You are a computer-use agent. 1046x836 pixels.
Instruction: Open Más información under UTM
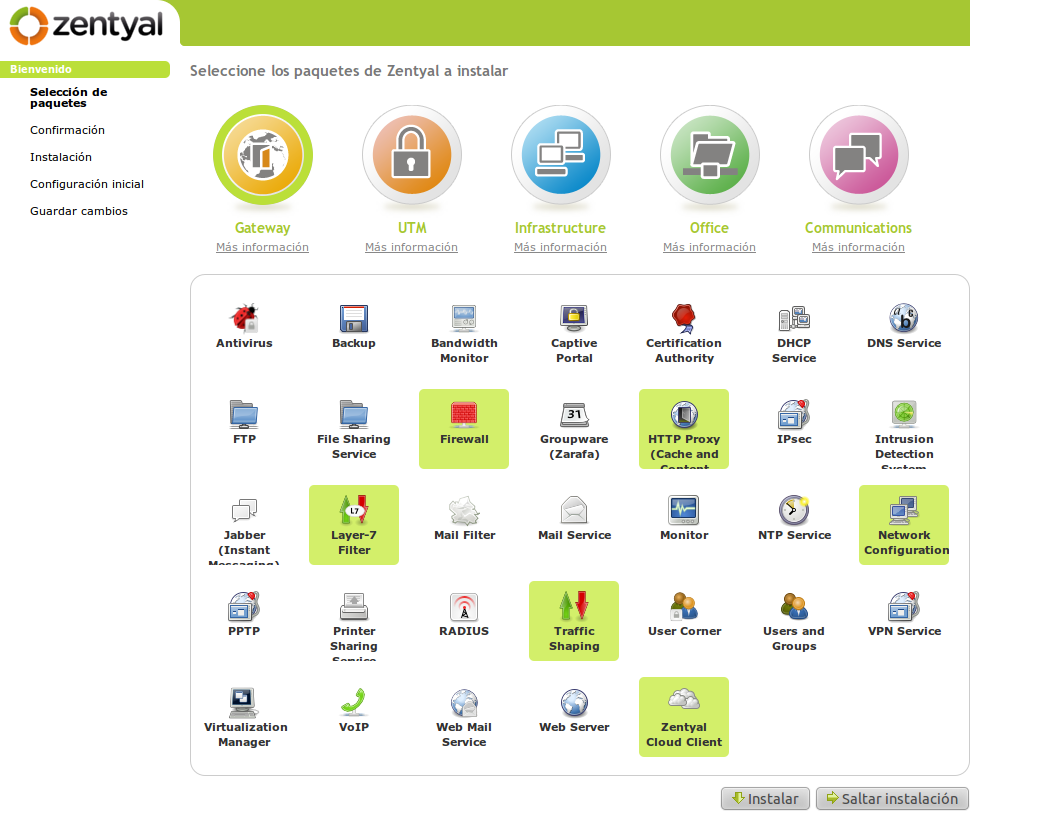(x=411, y=247)
